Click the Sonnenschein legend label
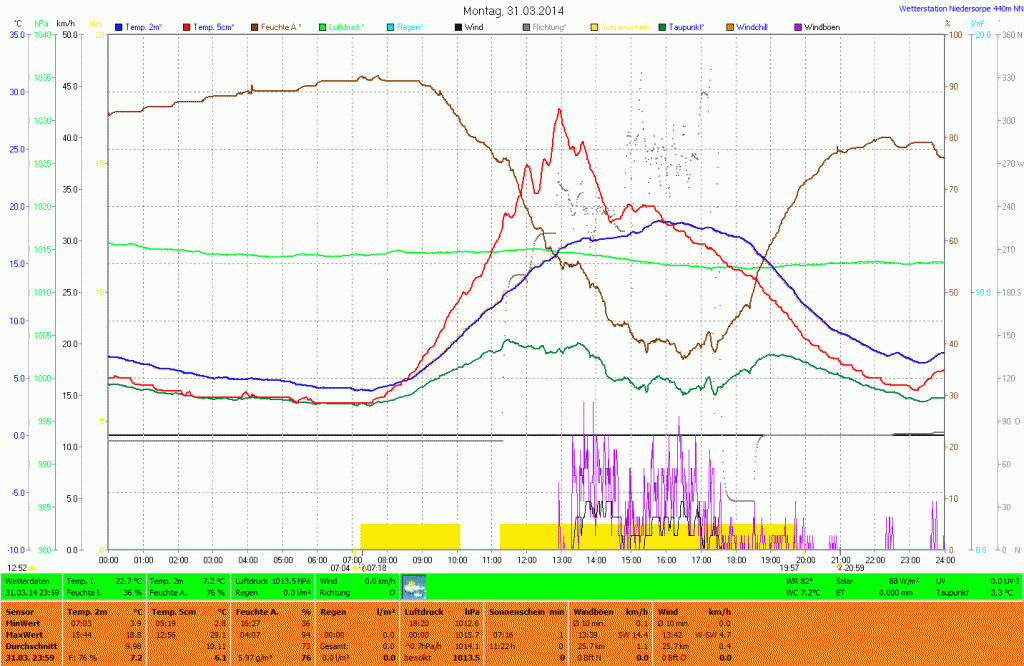 click(x=624, y=26)
